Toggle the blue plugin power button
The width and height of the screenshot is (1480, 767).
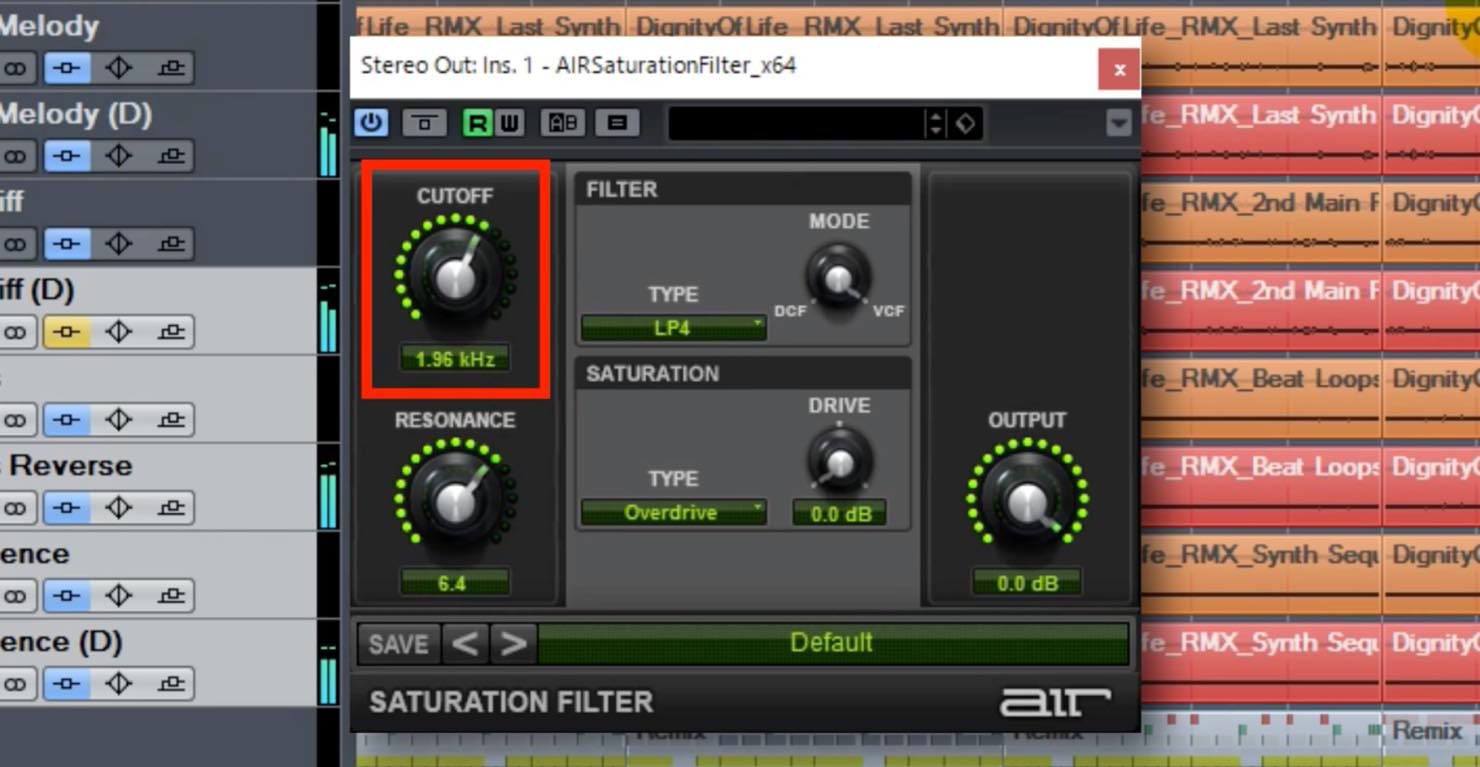[x=371, y=123]
